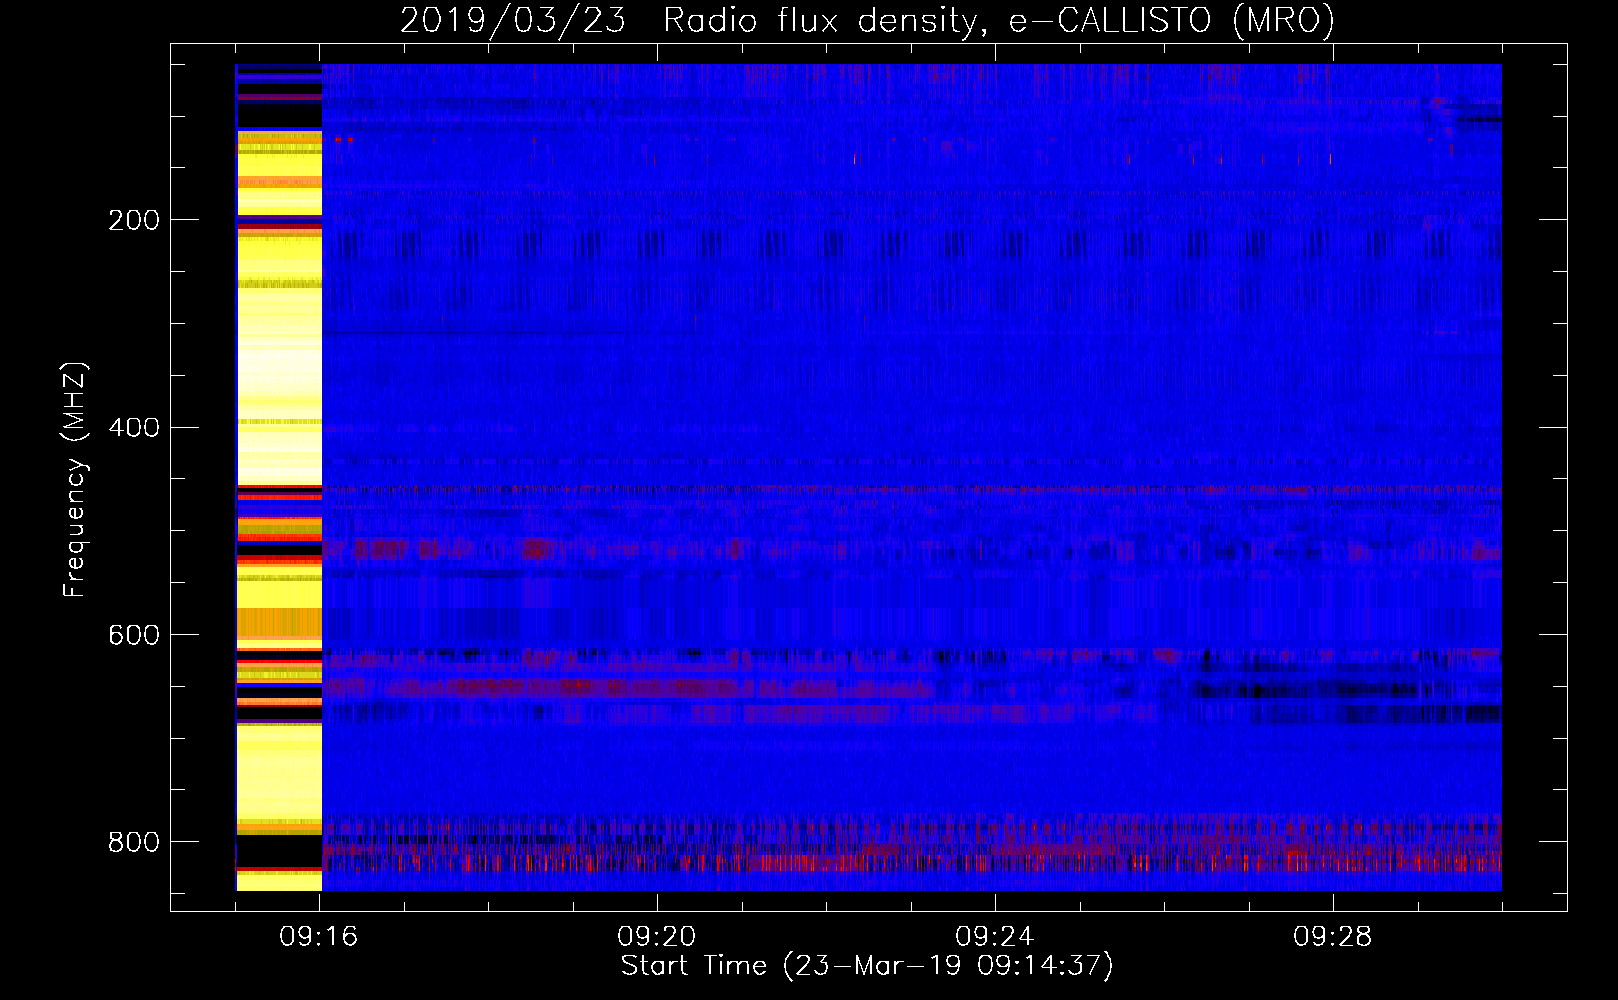The height and width of the screenshot is (1000, 1618).
Task: Click the 200 frequency tick label
Action: [x=134, y=220]
